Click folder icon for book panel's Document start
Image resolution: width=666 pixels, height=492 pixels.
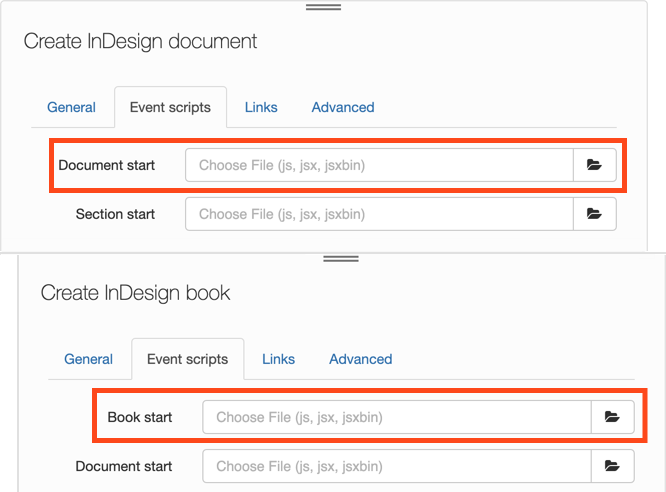[x=612, y=466]
